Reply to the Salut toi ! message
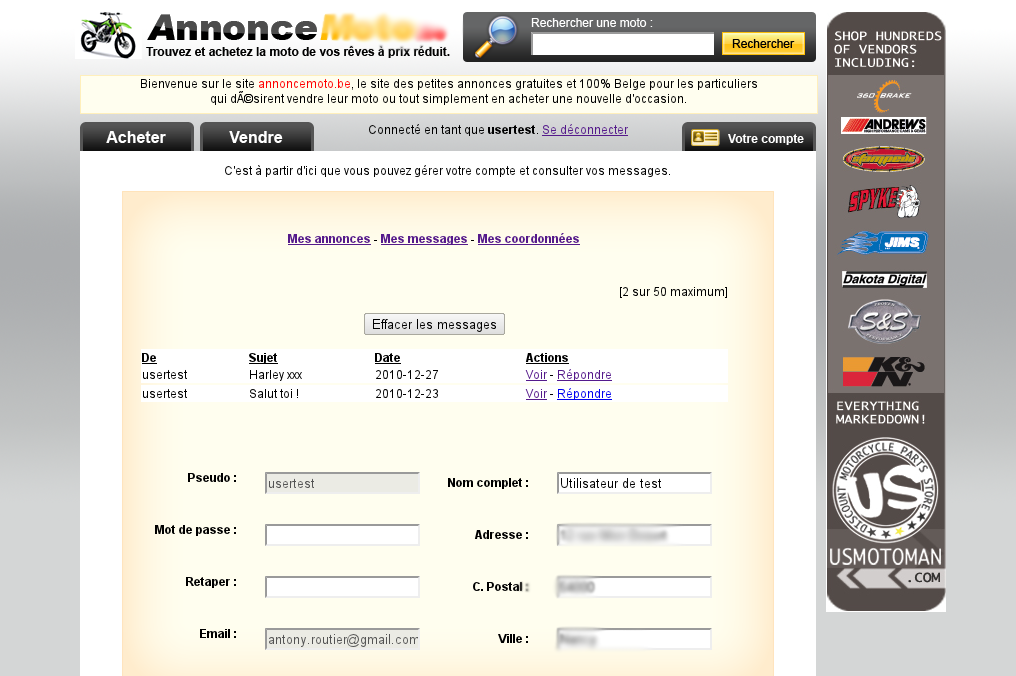Screen dimensions: 1016x676 [x=584, y=394]
